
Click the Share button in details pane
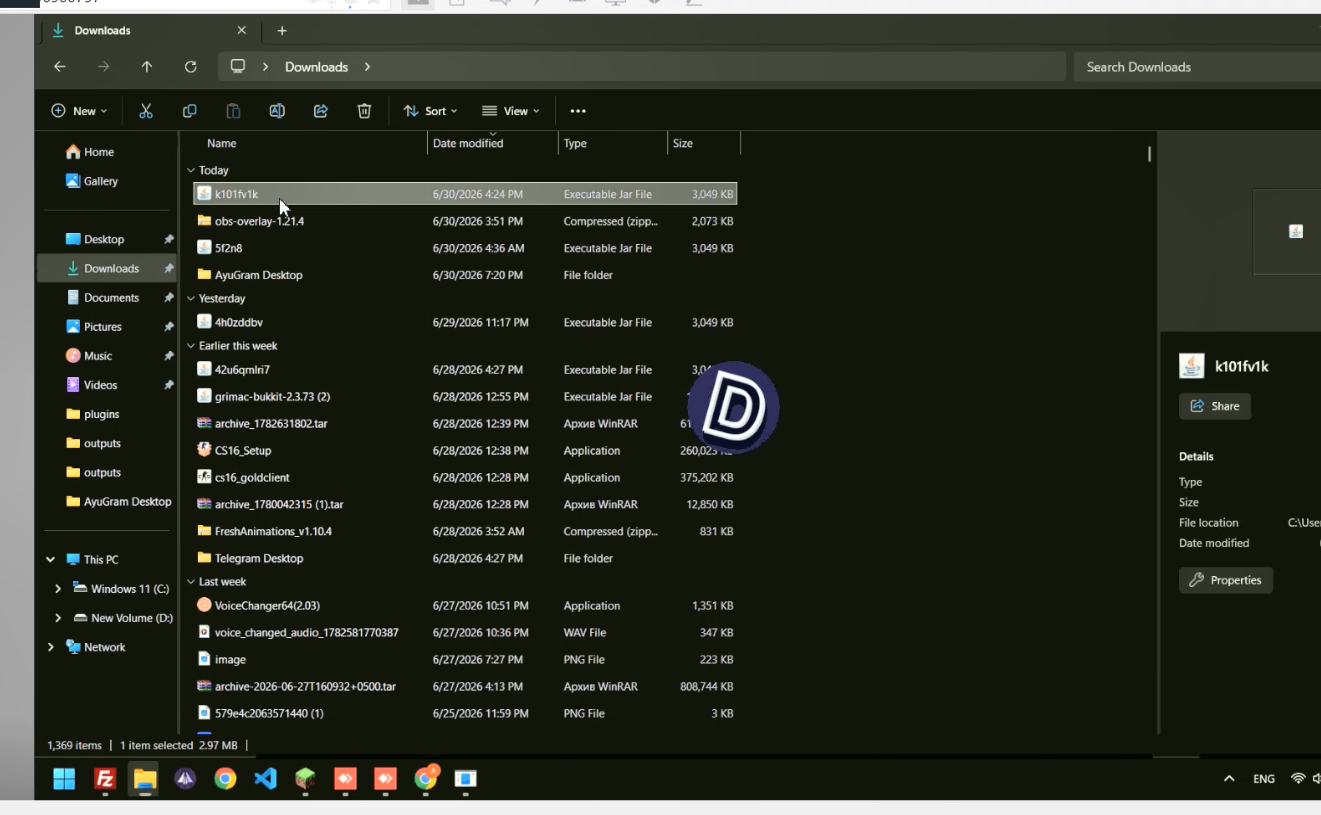coord(1215,406)
